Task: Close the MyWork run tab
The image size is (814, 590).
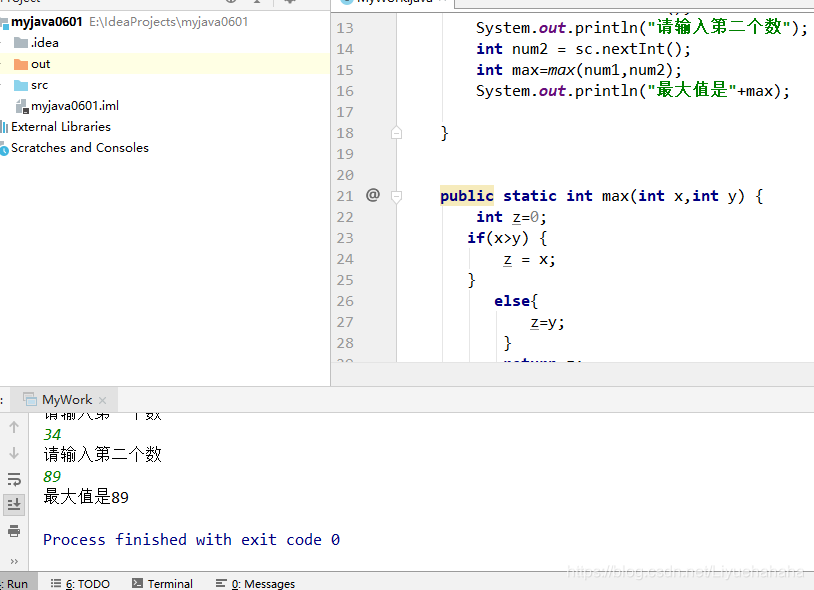Action: click(x=102, y=401)
